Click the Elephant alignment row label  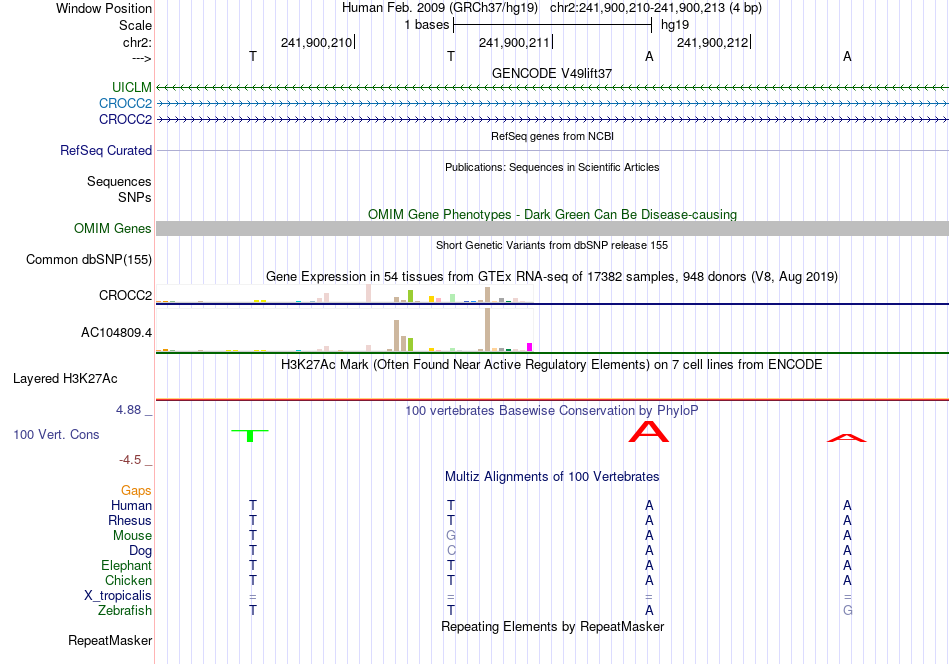pos(127,565)
